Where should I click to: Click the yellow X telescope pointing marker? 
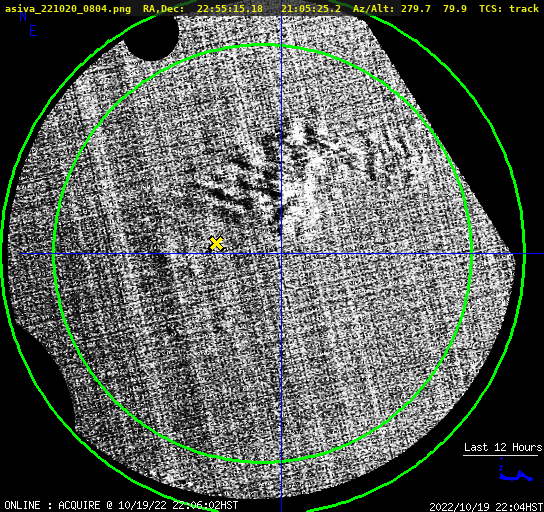tap(216, 244)
